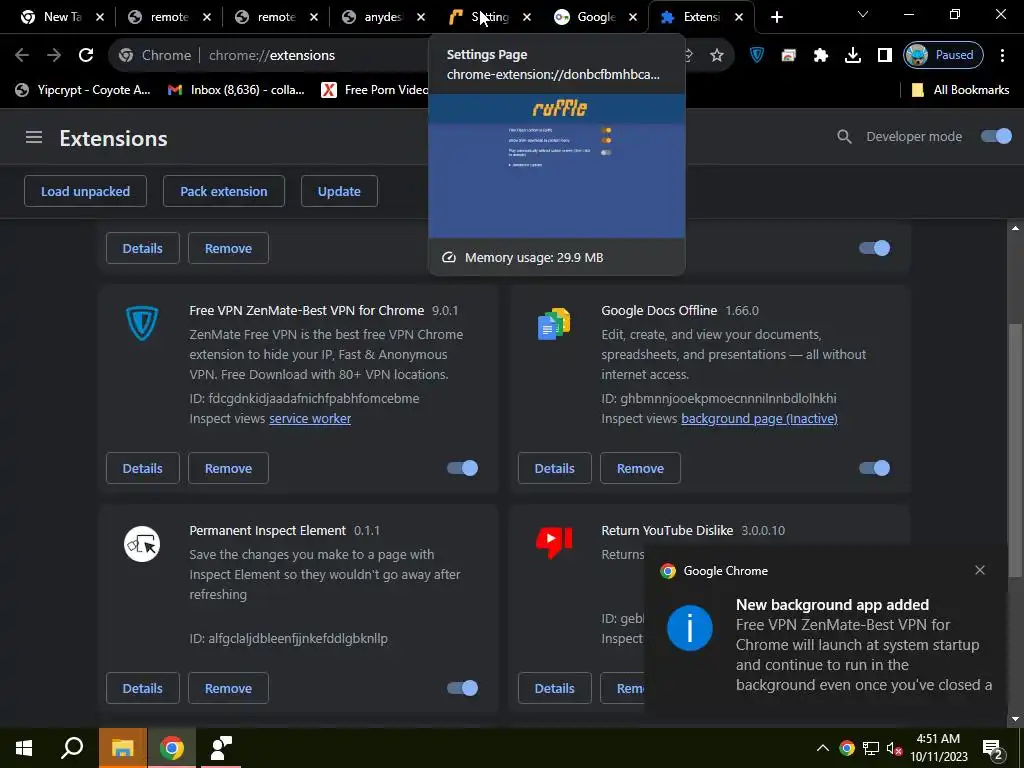Image resolution: width=1024 pixels, height=768 pixels.
Task: Open Details for ZenMate VPN
Action: tap(142, 468)
